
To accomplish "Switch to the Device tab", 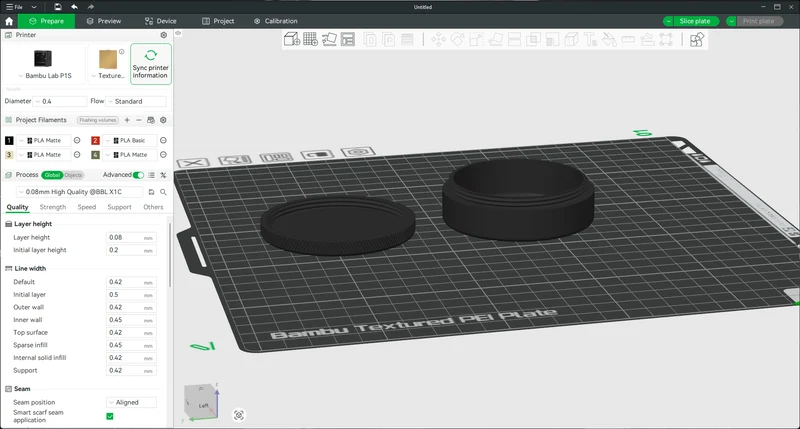I will coord(160,21).
